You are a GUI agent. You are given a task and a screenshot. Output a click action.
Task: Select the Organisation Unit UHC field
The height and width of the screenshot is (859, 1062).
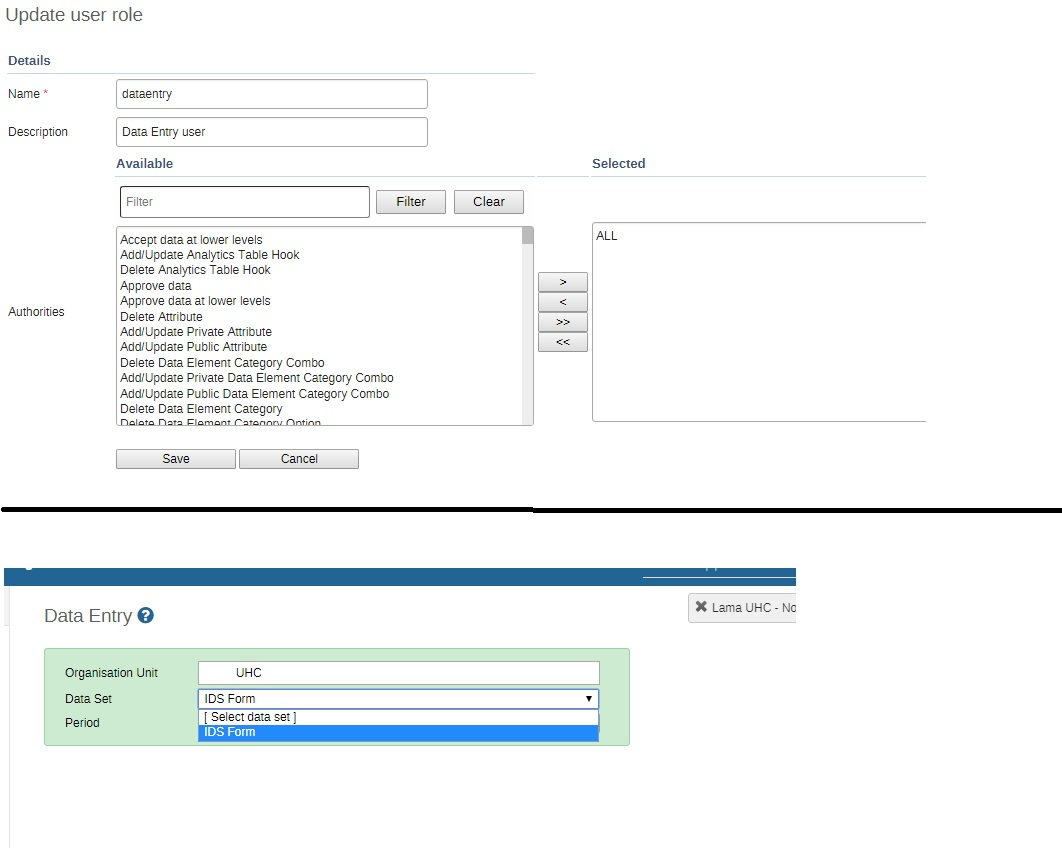pyautogui.click(x=398, y=673)
